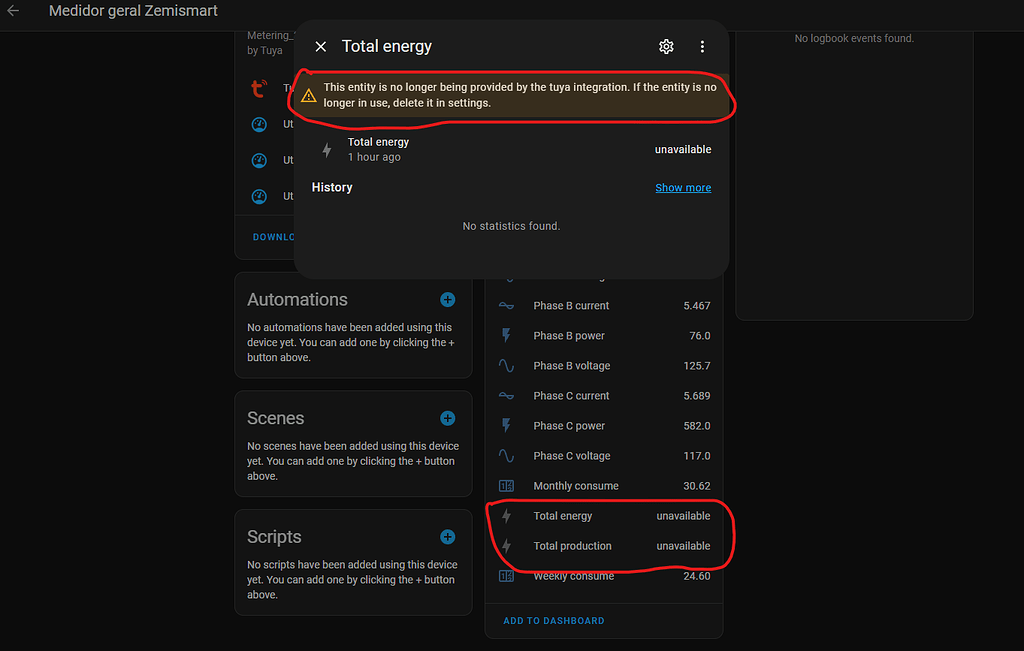The width and height of the screenshot is (1024, 651).
Task: Click the Weekly consume counter icon
Action: pyautogui.click(x=507, y=575)
